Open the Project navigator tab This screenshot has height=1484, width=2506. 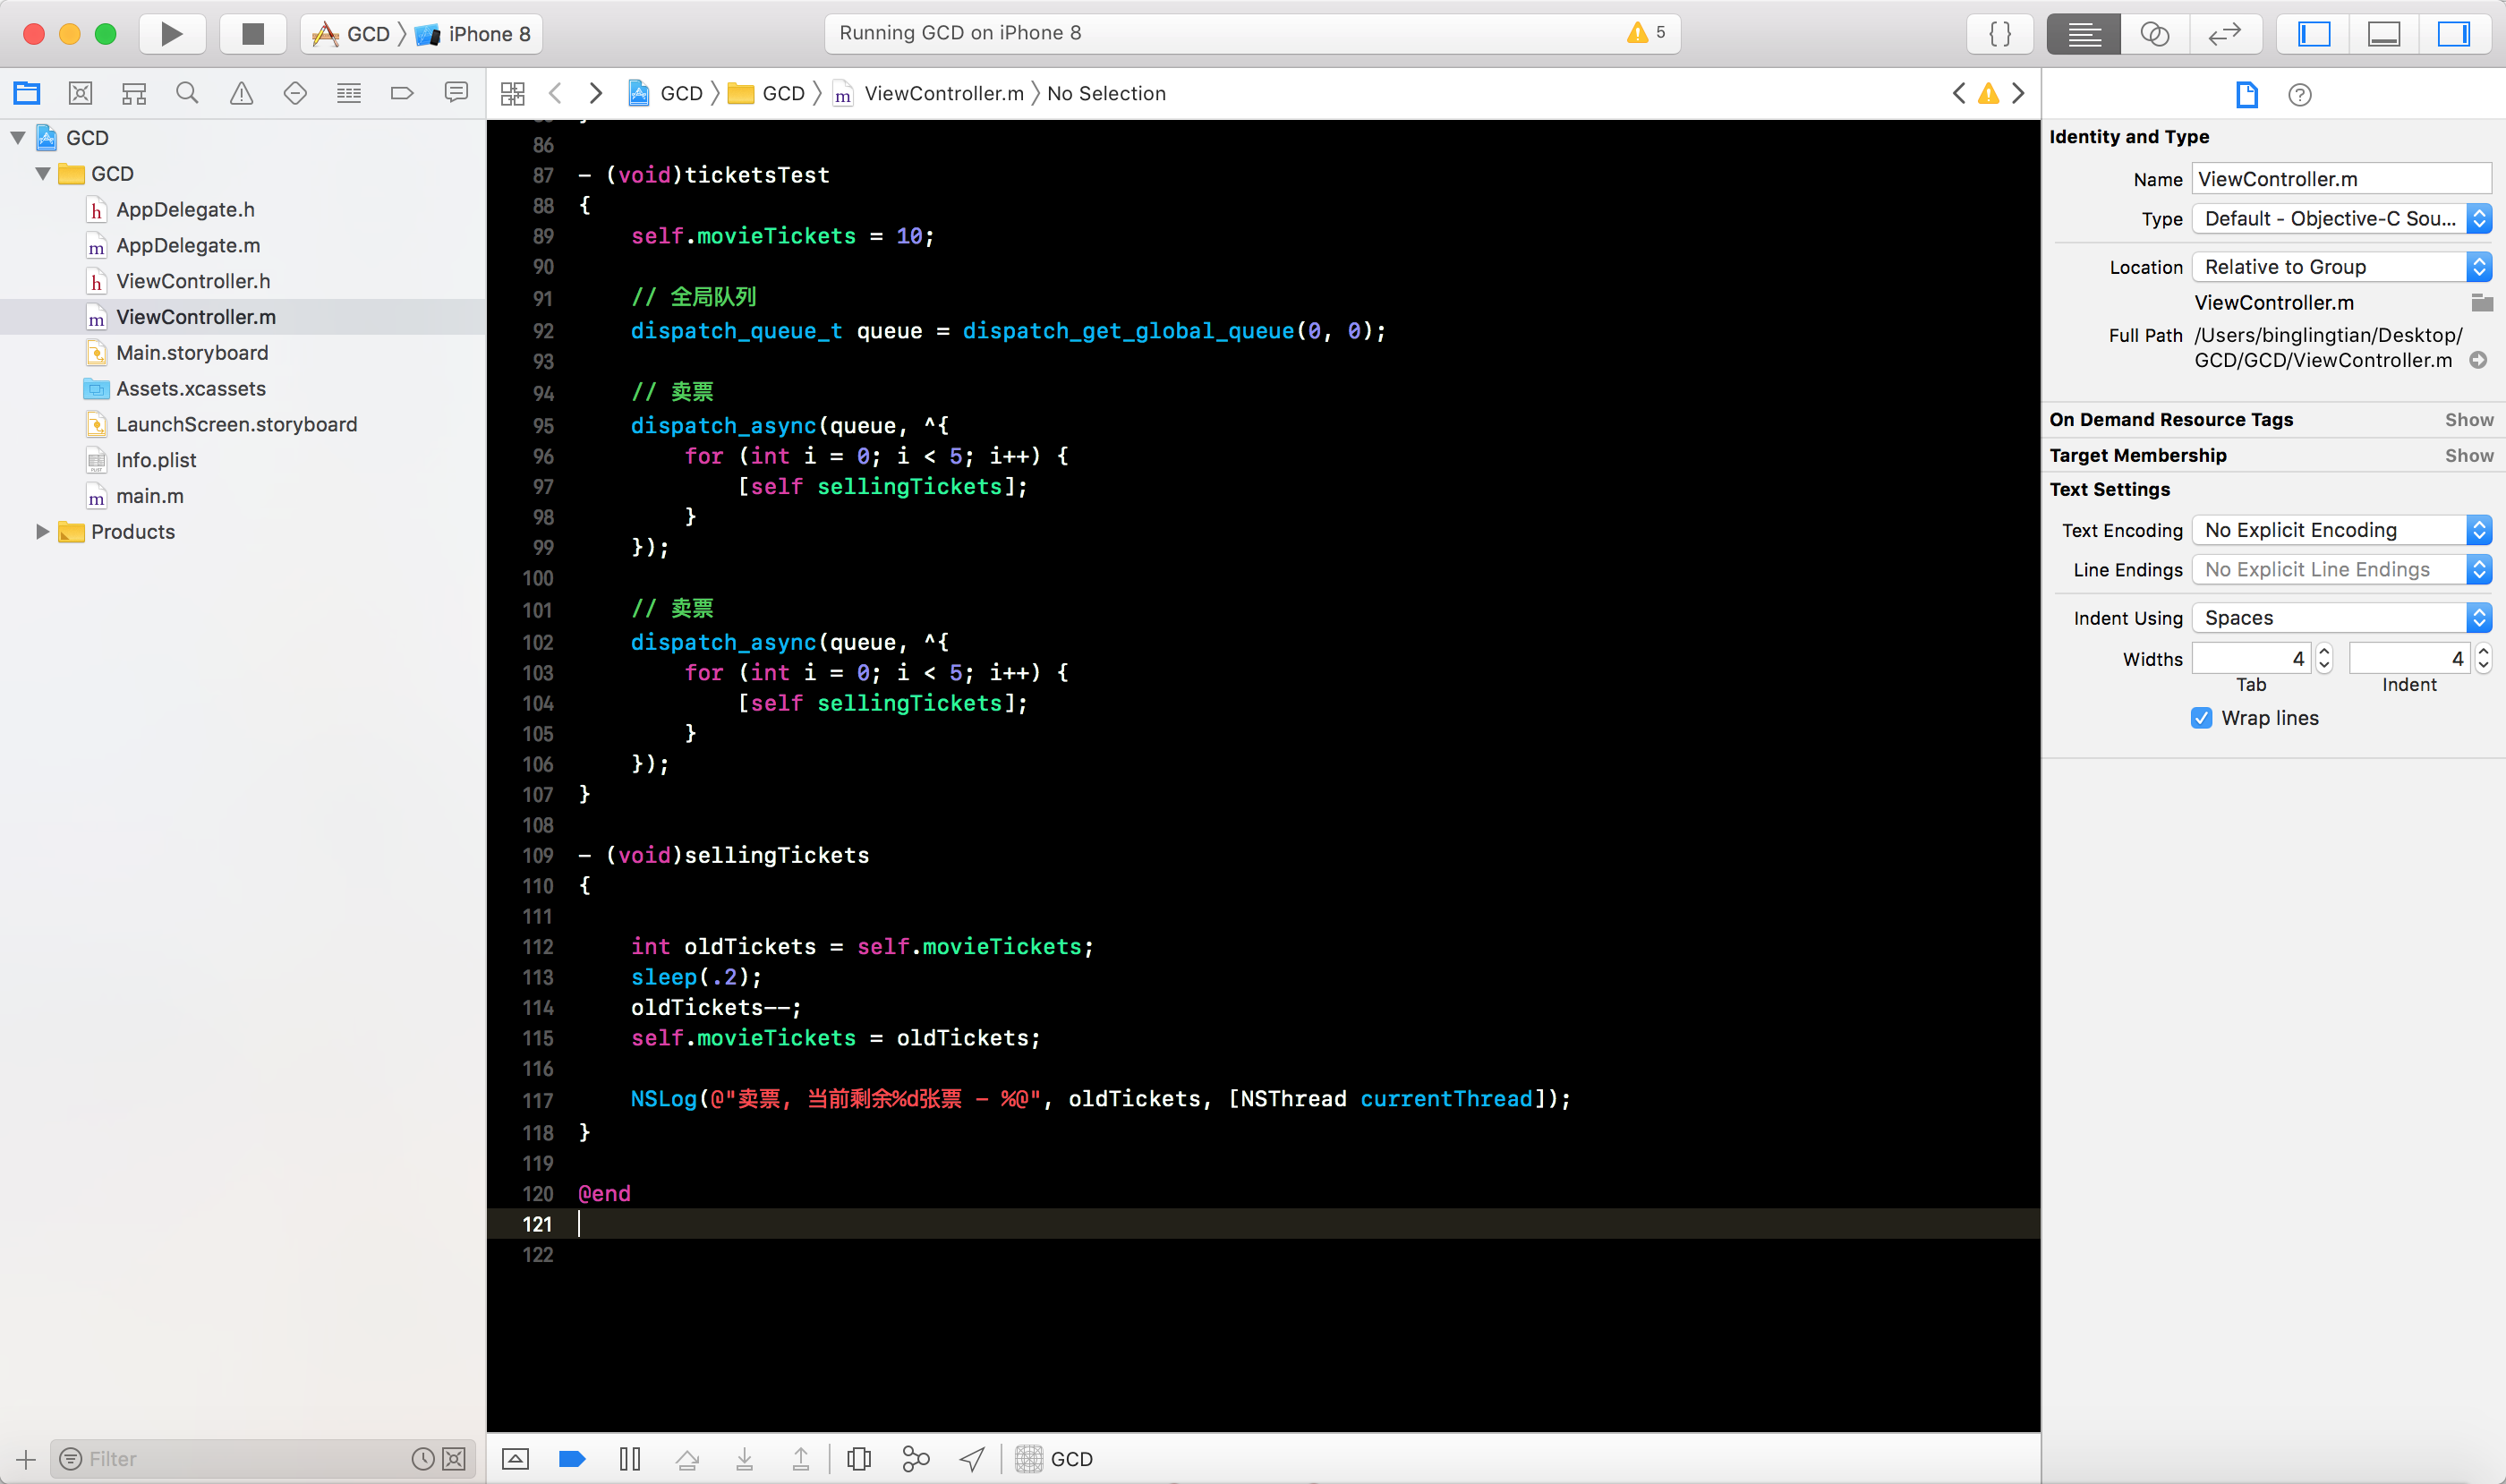pos(27,94)
